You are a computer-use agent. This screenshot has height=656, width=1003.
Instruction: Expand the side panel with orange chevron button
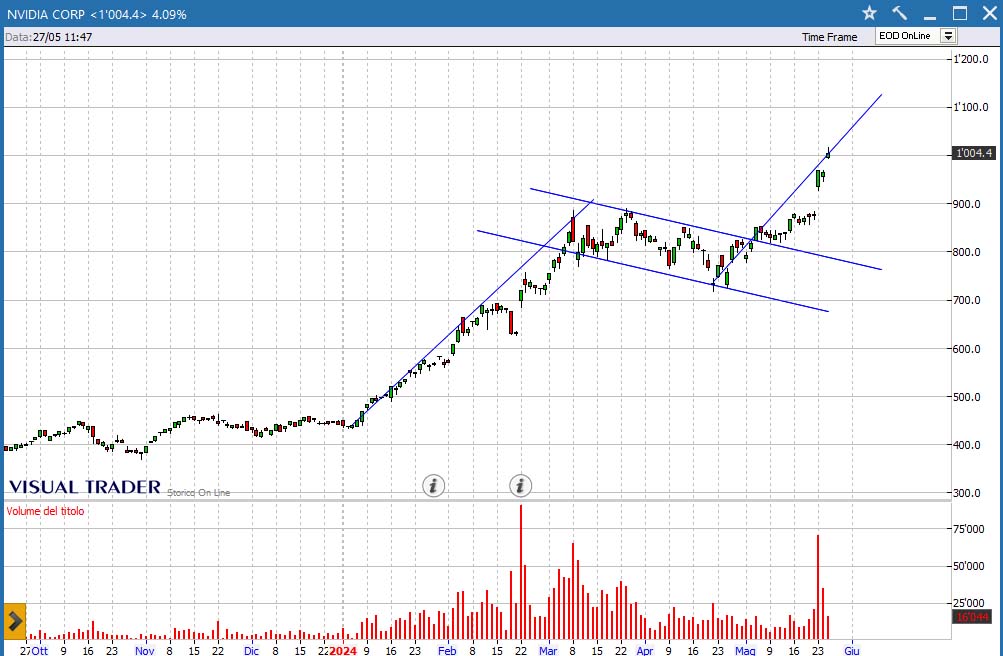click(14, 620)
